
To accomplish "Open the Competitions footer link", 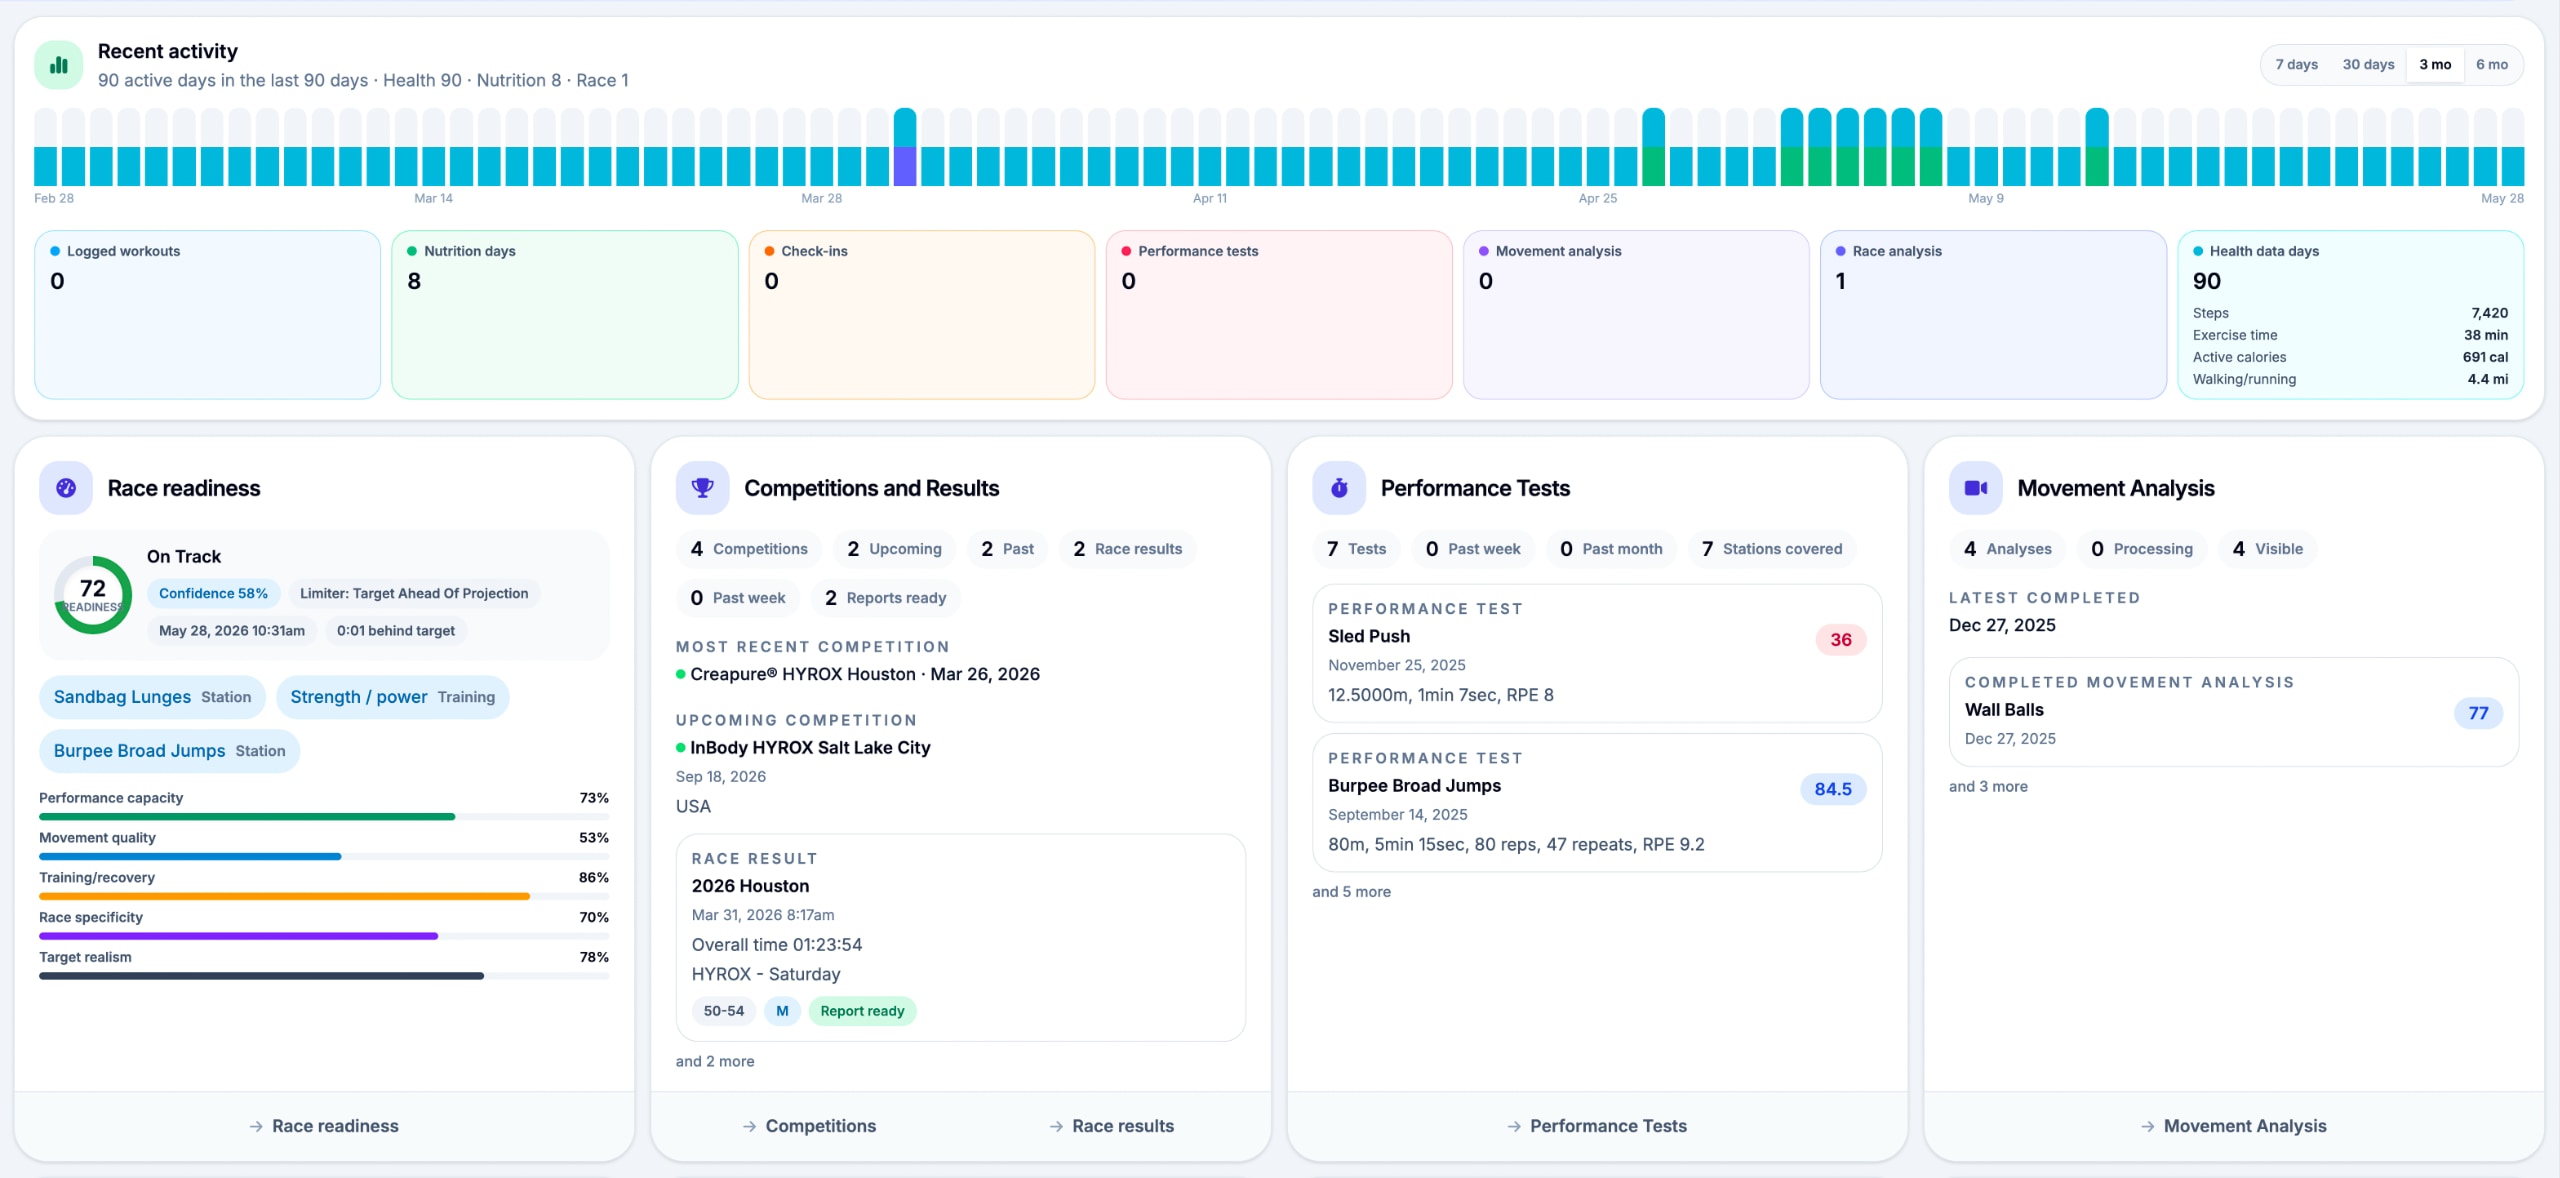I will coord(809,1127).
